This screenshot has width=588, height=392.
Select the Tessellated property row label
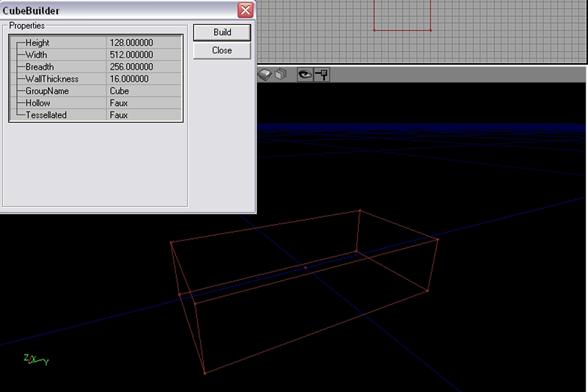[46, 115]
